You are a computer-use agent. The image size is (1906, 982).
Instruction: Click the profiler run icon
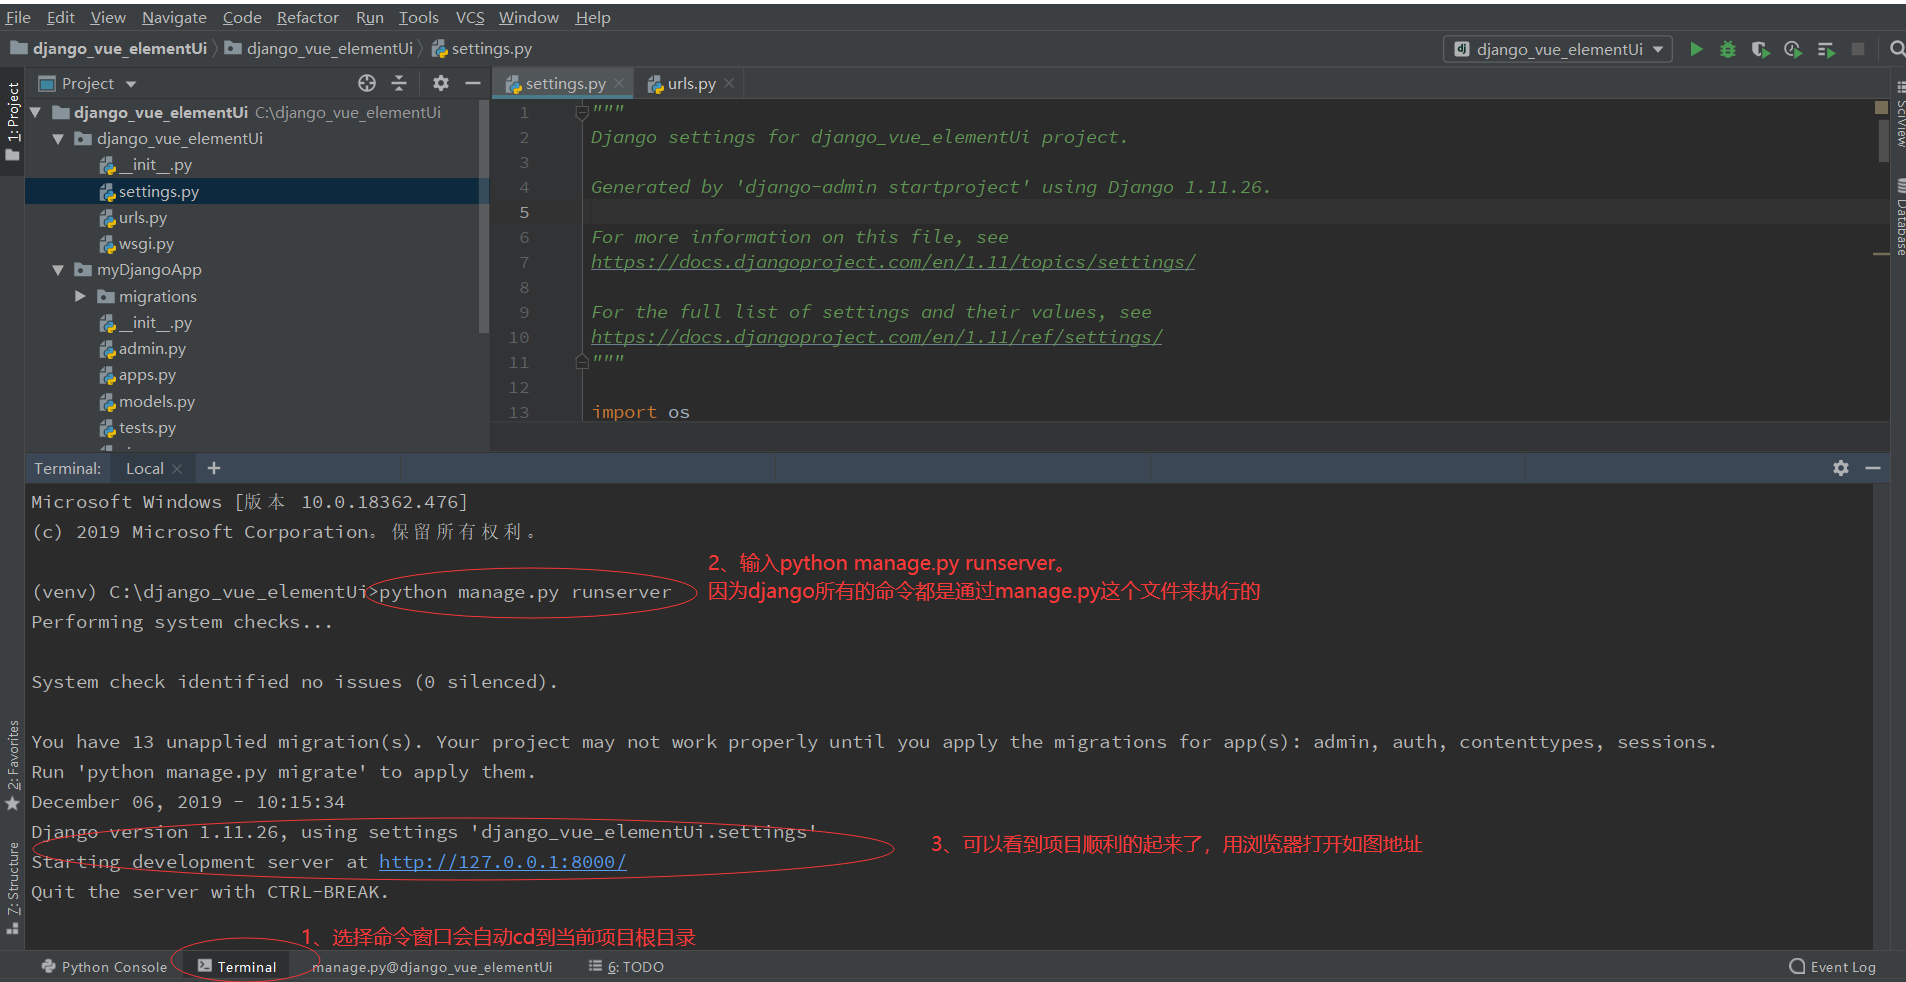click(x=1792, y=49)
